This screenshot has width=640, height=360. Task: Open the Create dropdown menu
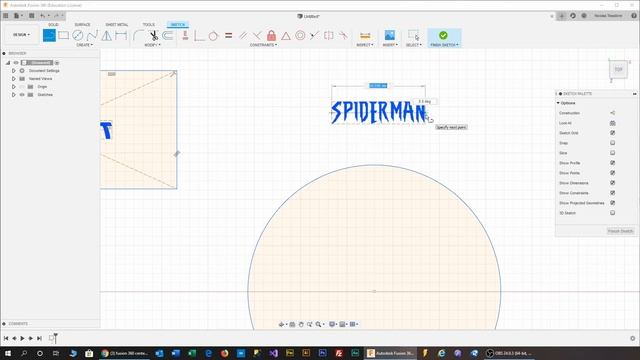[x=84, y=45]
